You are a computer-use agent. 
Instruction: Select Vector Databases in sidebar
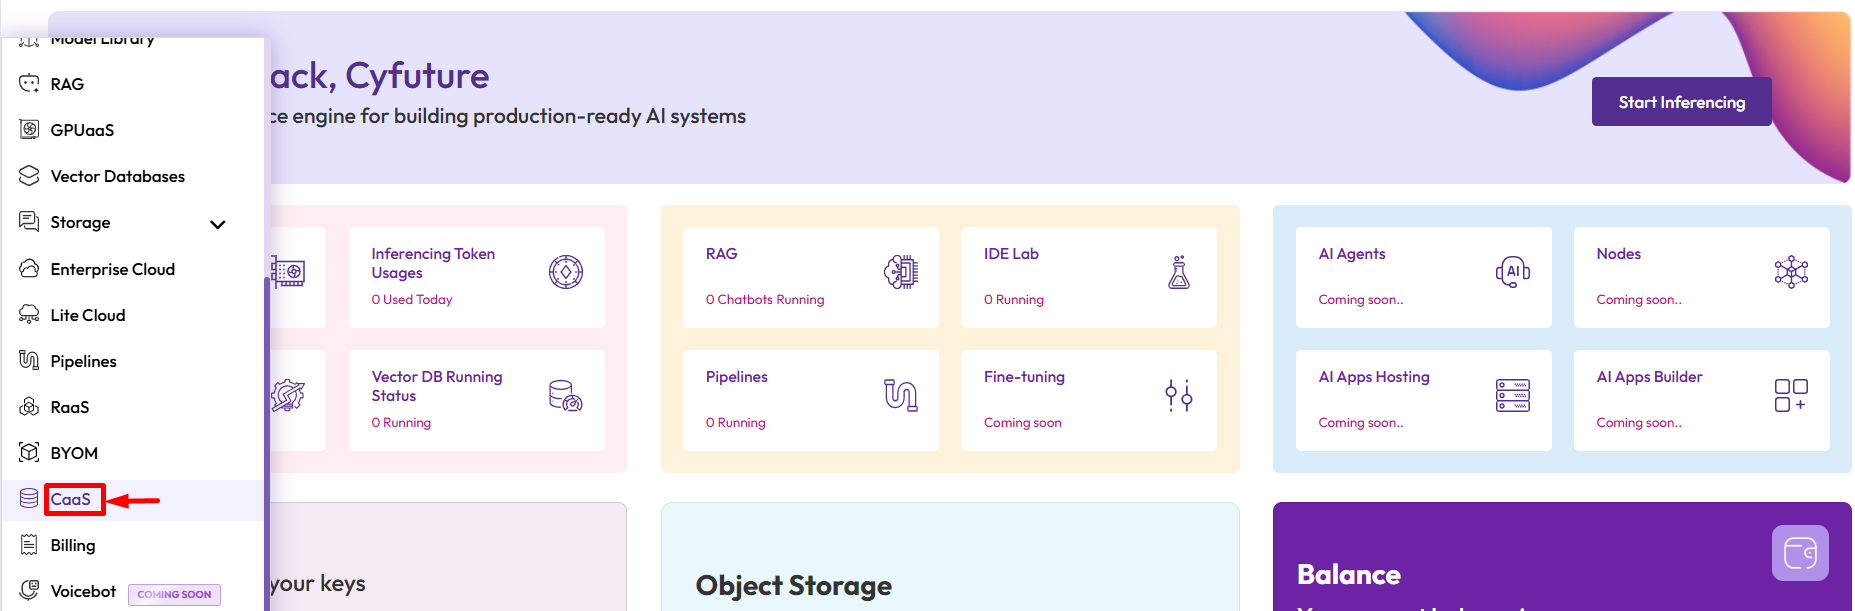(117, 176)
